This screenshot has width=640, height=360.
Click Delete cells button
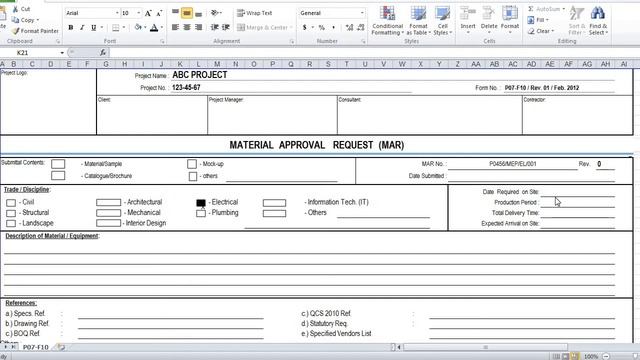click(489, 20)
